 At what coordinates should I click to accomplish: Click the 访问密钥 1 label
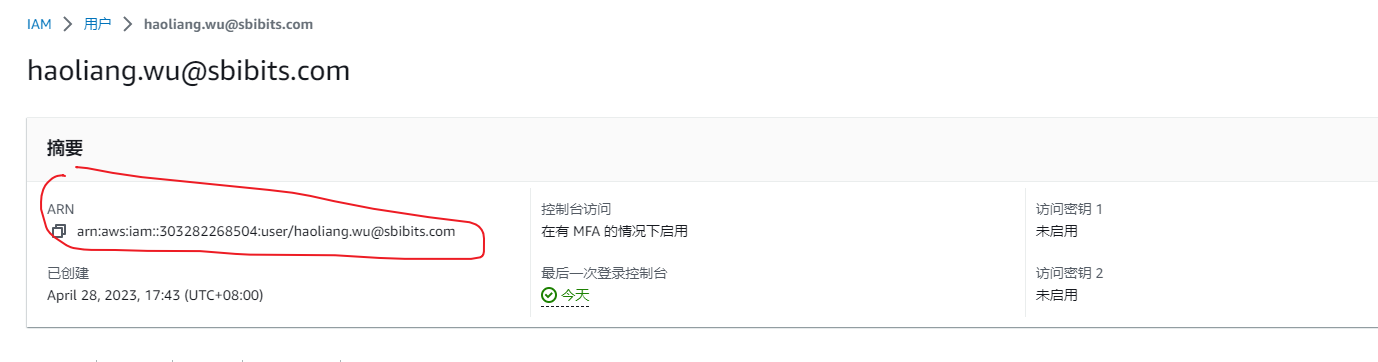[x=1069, y=210]
